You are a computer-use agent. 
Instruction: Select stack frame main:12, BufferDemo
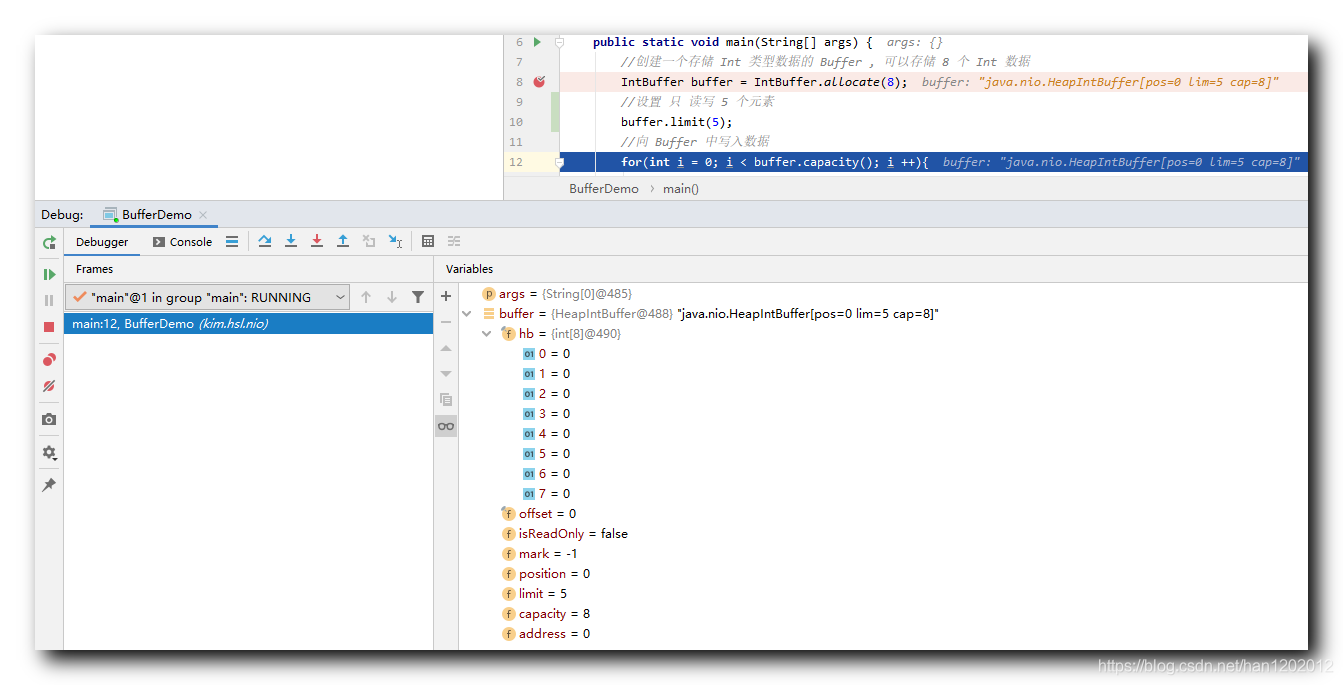[248, 324]
